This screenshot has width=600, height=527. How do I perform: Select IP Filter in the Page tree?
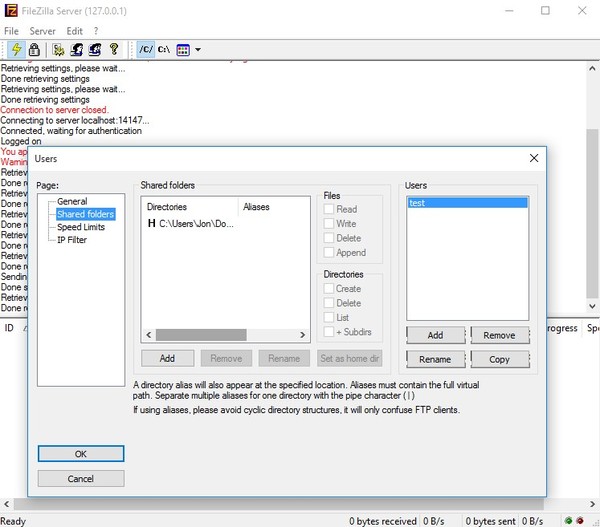74,240
